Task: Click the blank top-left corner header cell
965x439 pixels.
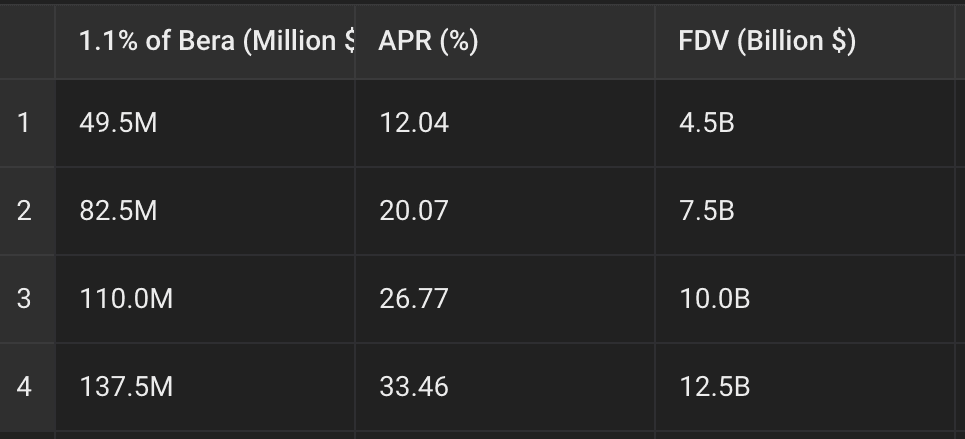Action: tap(27, 42)
